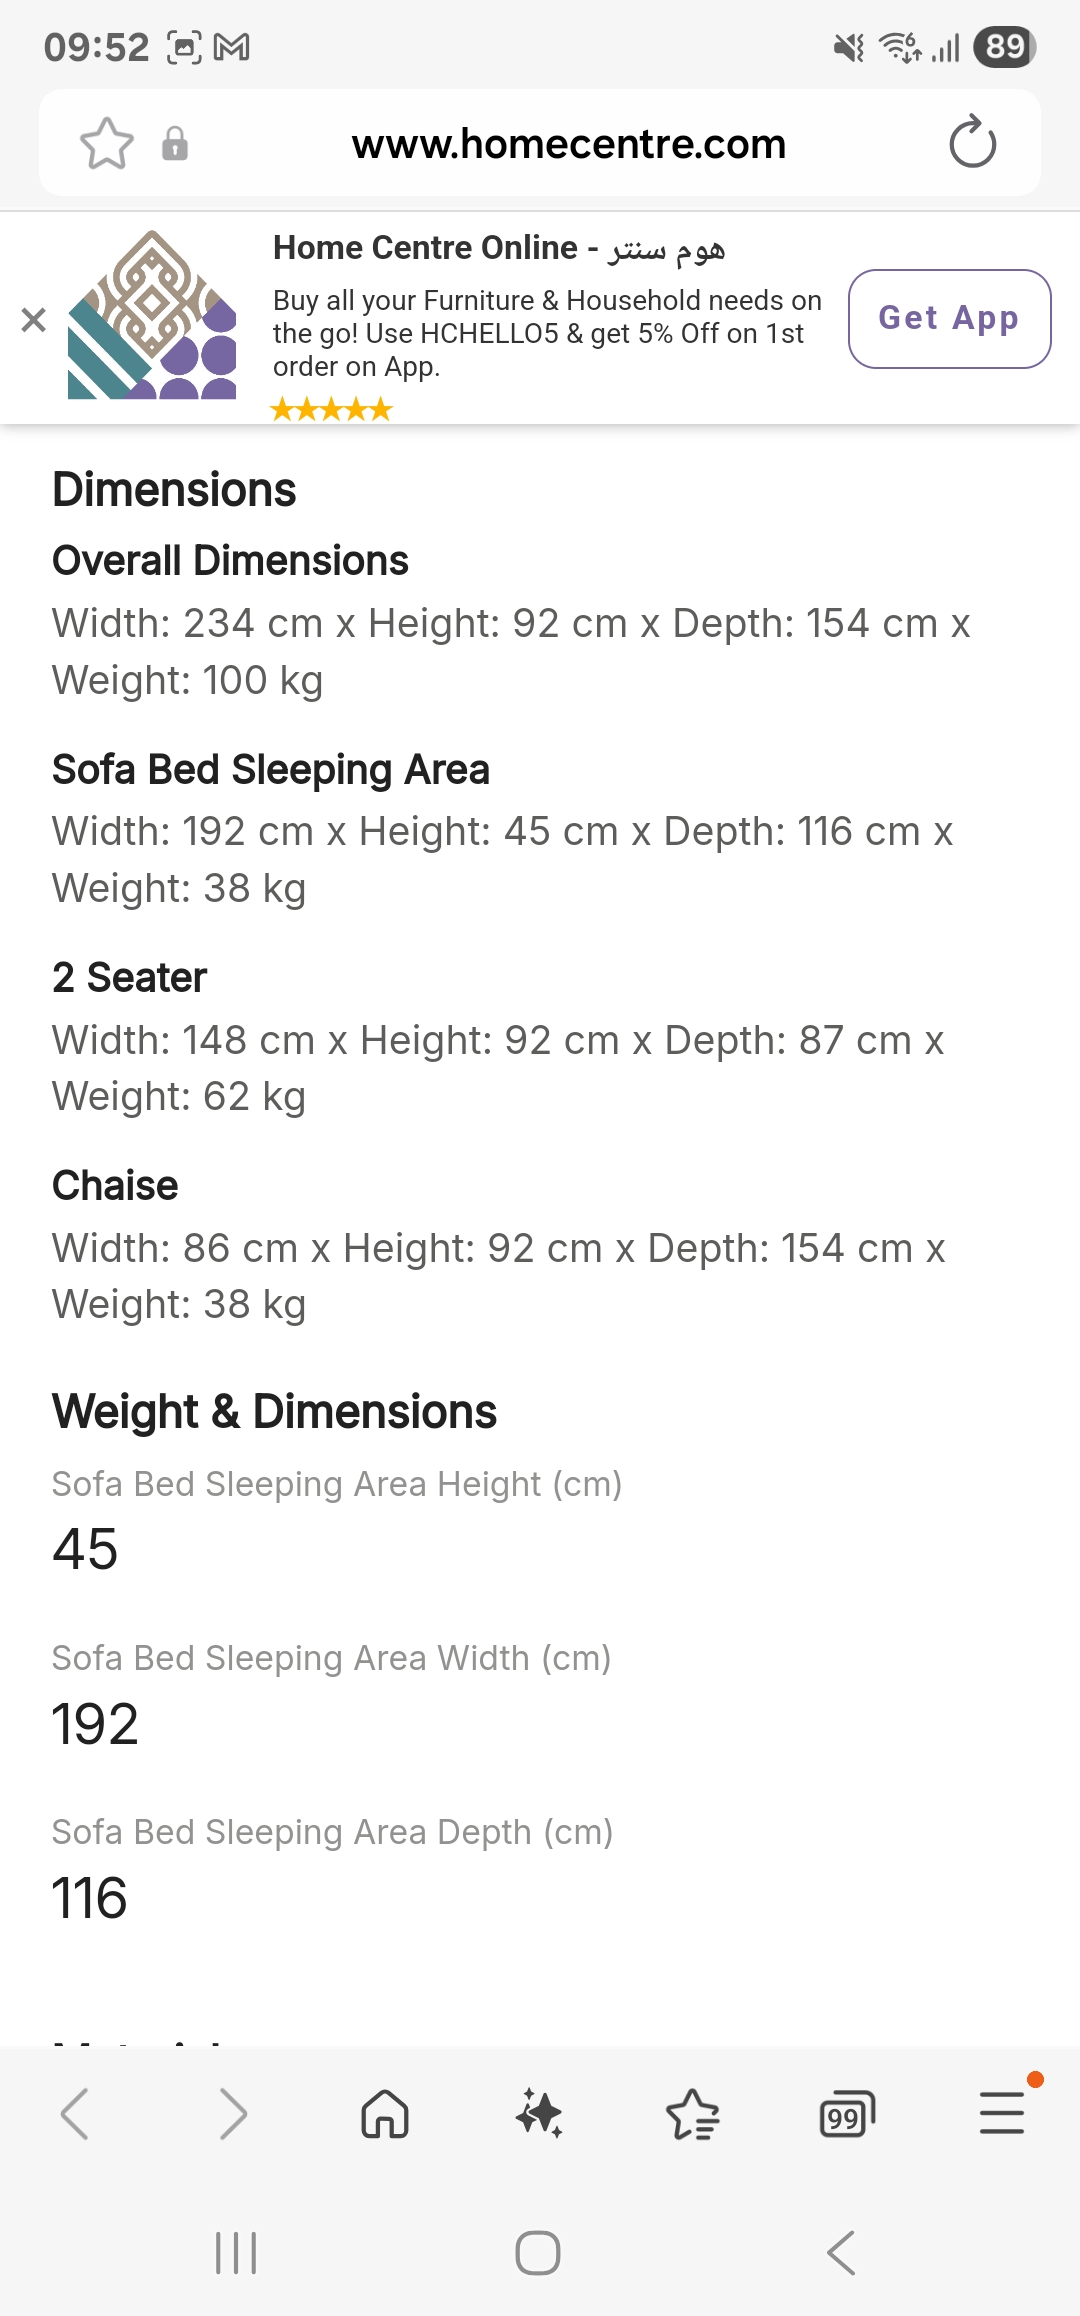The height and width of the screenshot is (2316, 1080).
Task: Toggle the mute icon in status bar
Action: (x=849, y=44)
